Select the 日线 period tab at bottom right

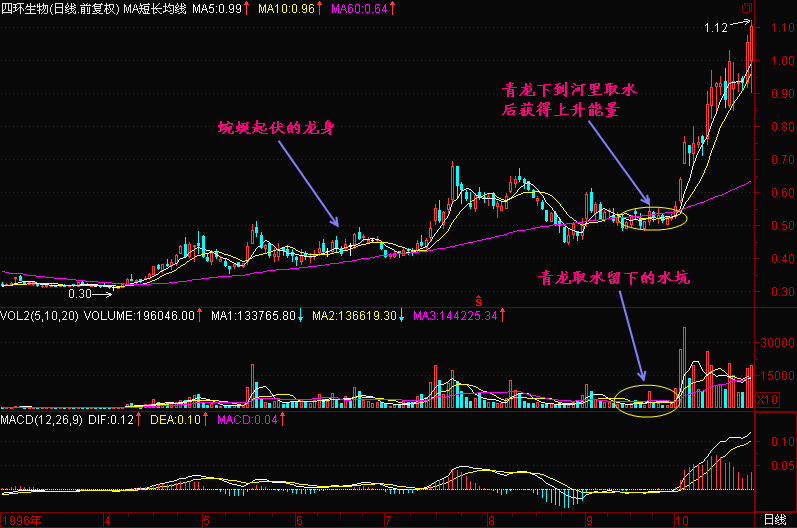coord(774,520)
